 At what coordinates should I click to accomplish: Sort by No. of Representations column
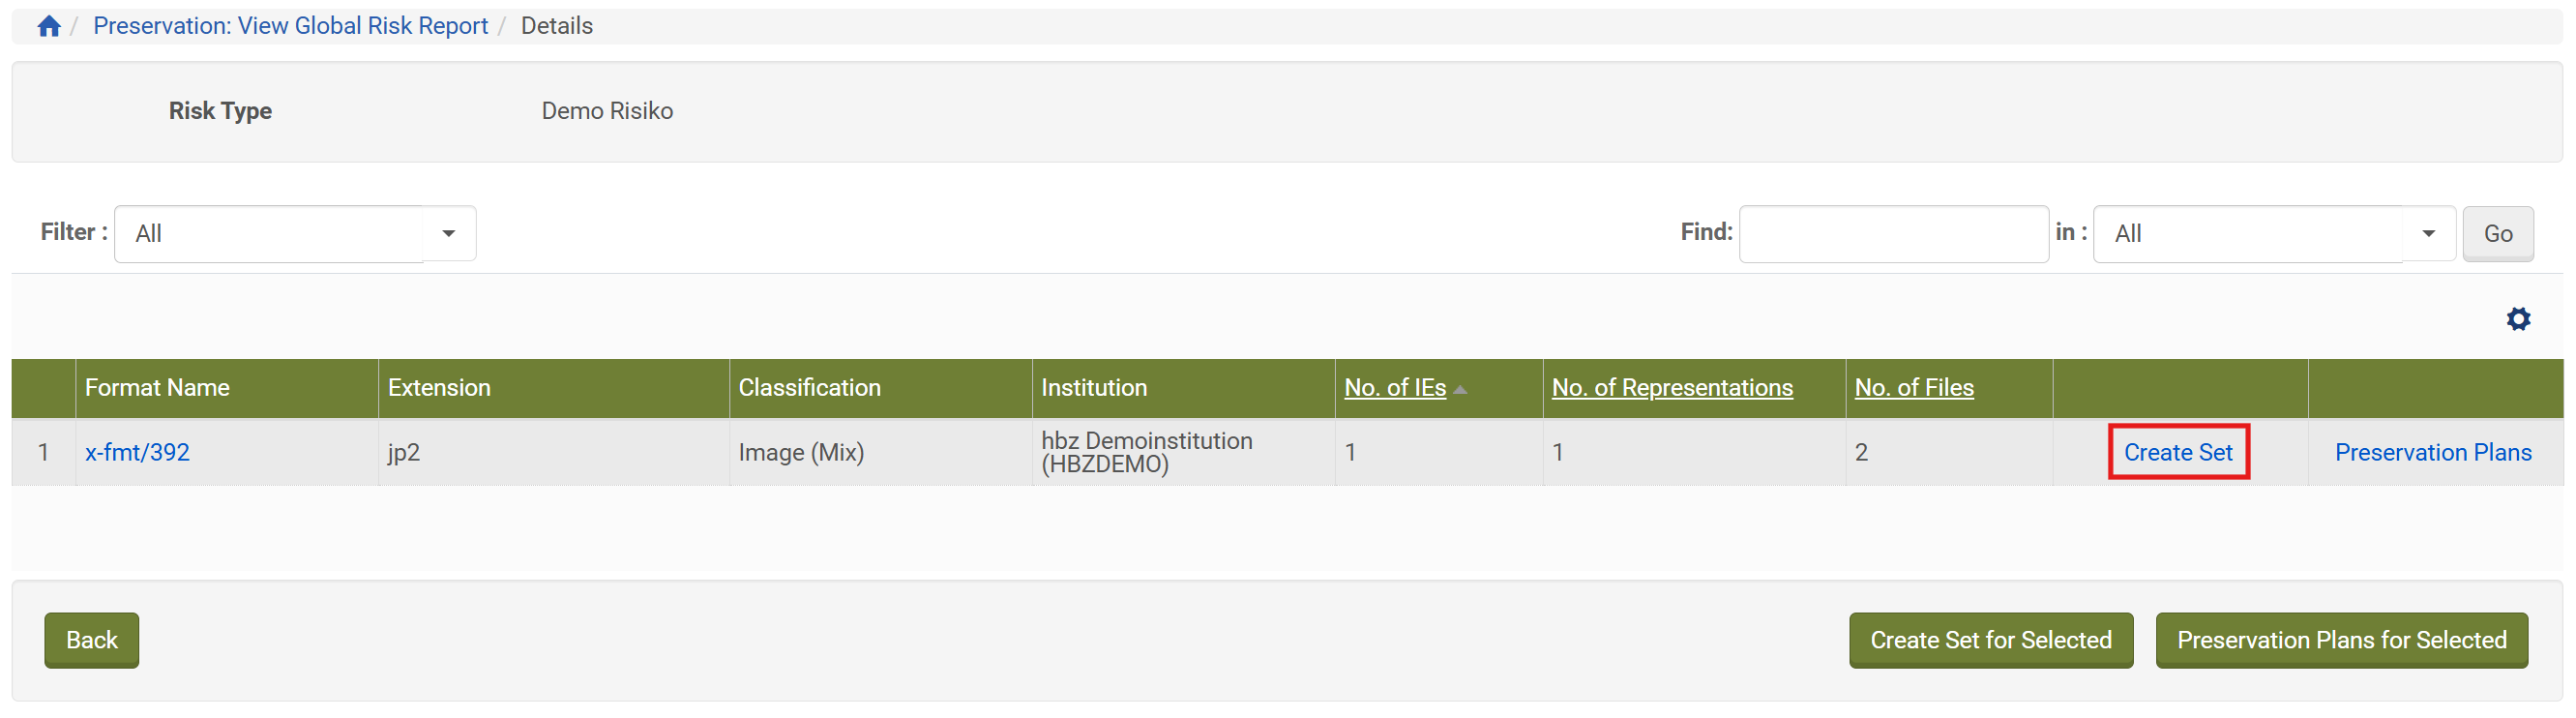[x=1671, y=388]
